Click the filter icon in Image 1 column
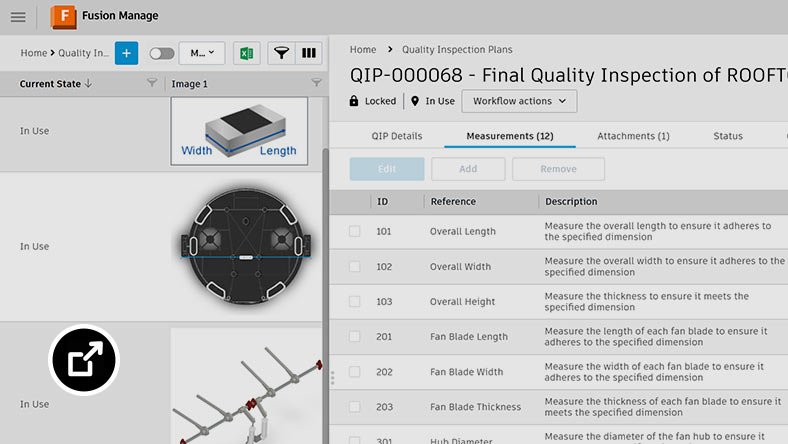Viewport: 788px width, 444px height. coord(316,84)
